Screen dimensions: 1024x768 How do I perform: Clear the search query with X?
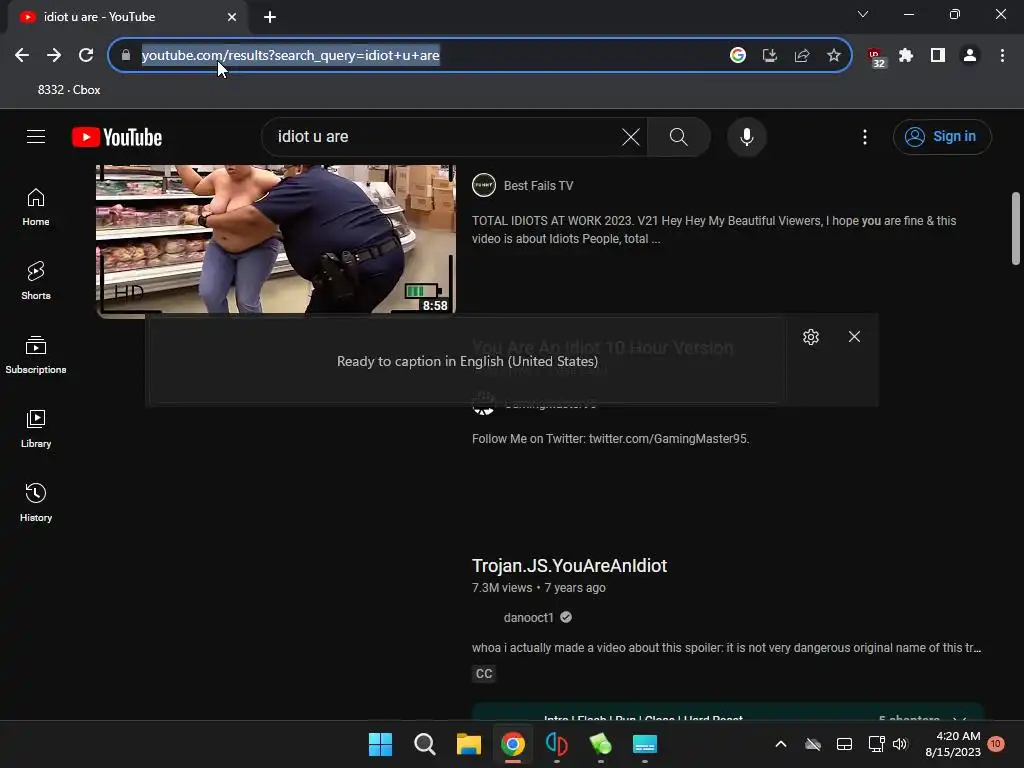click(631, 136)
